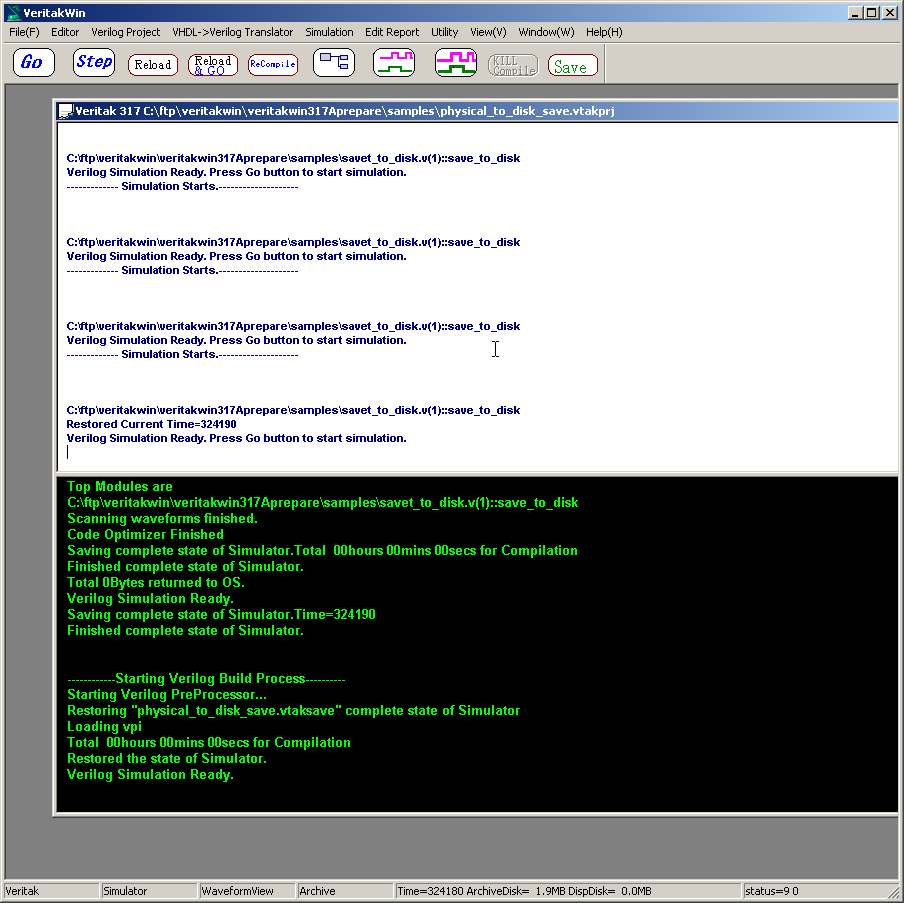Click the green Save button
This screenshot has height=903, width=904.
(572, 65)
